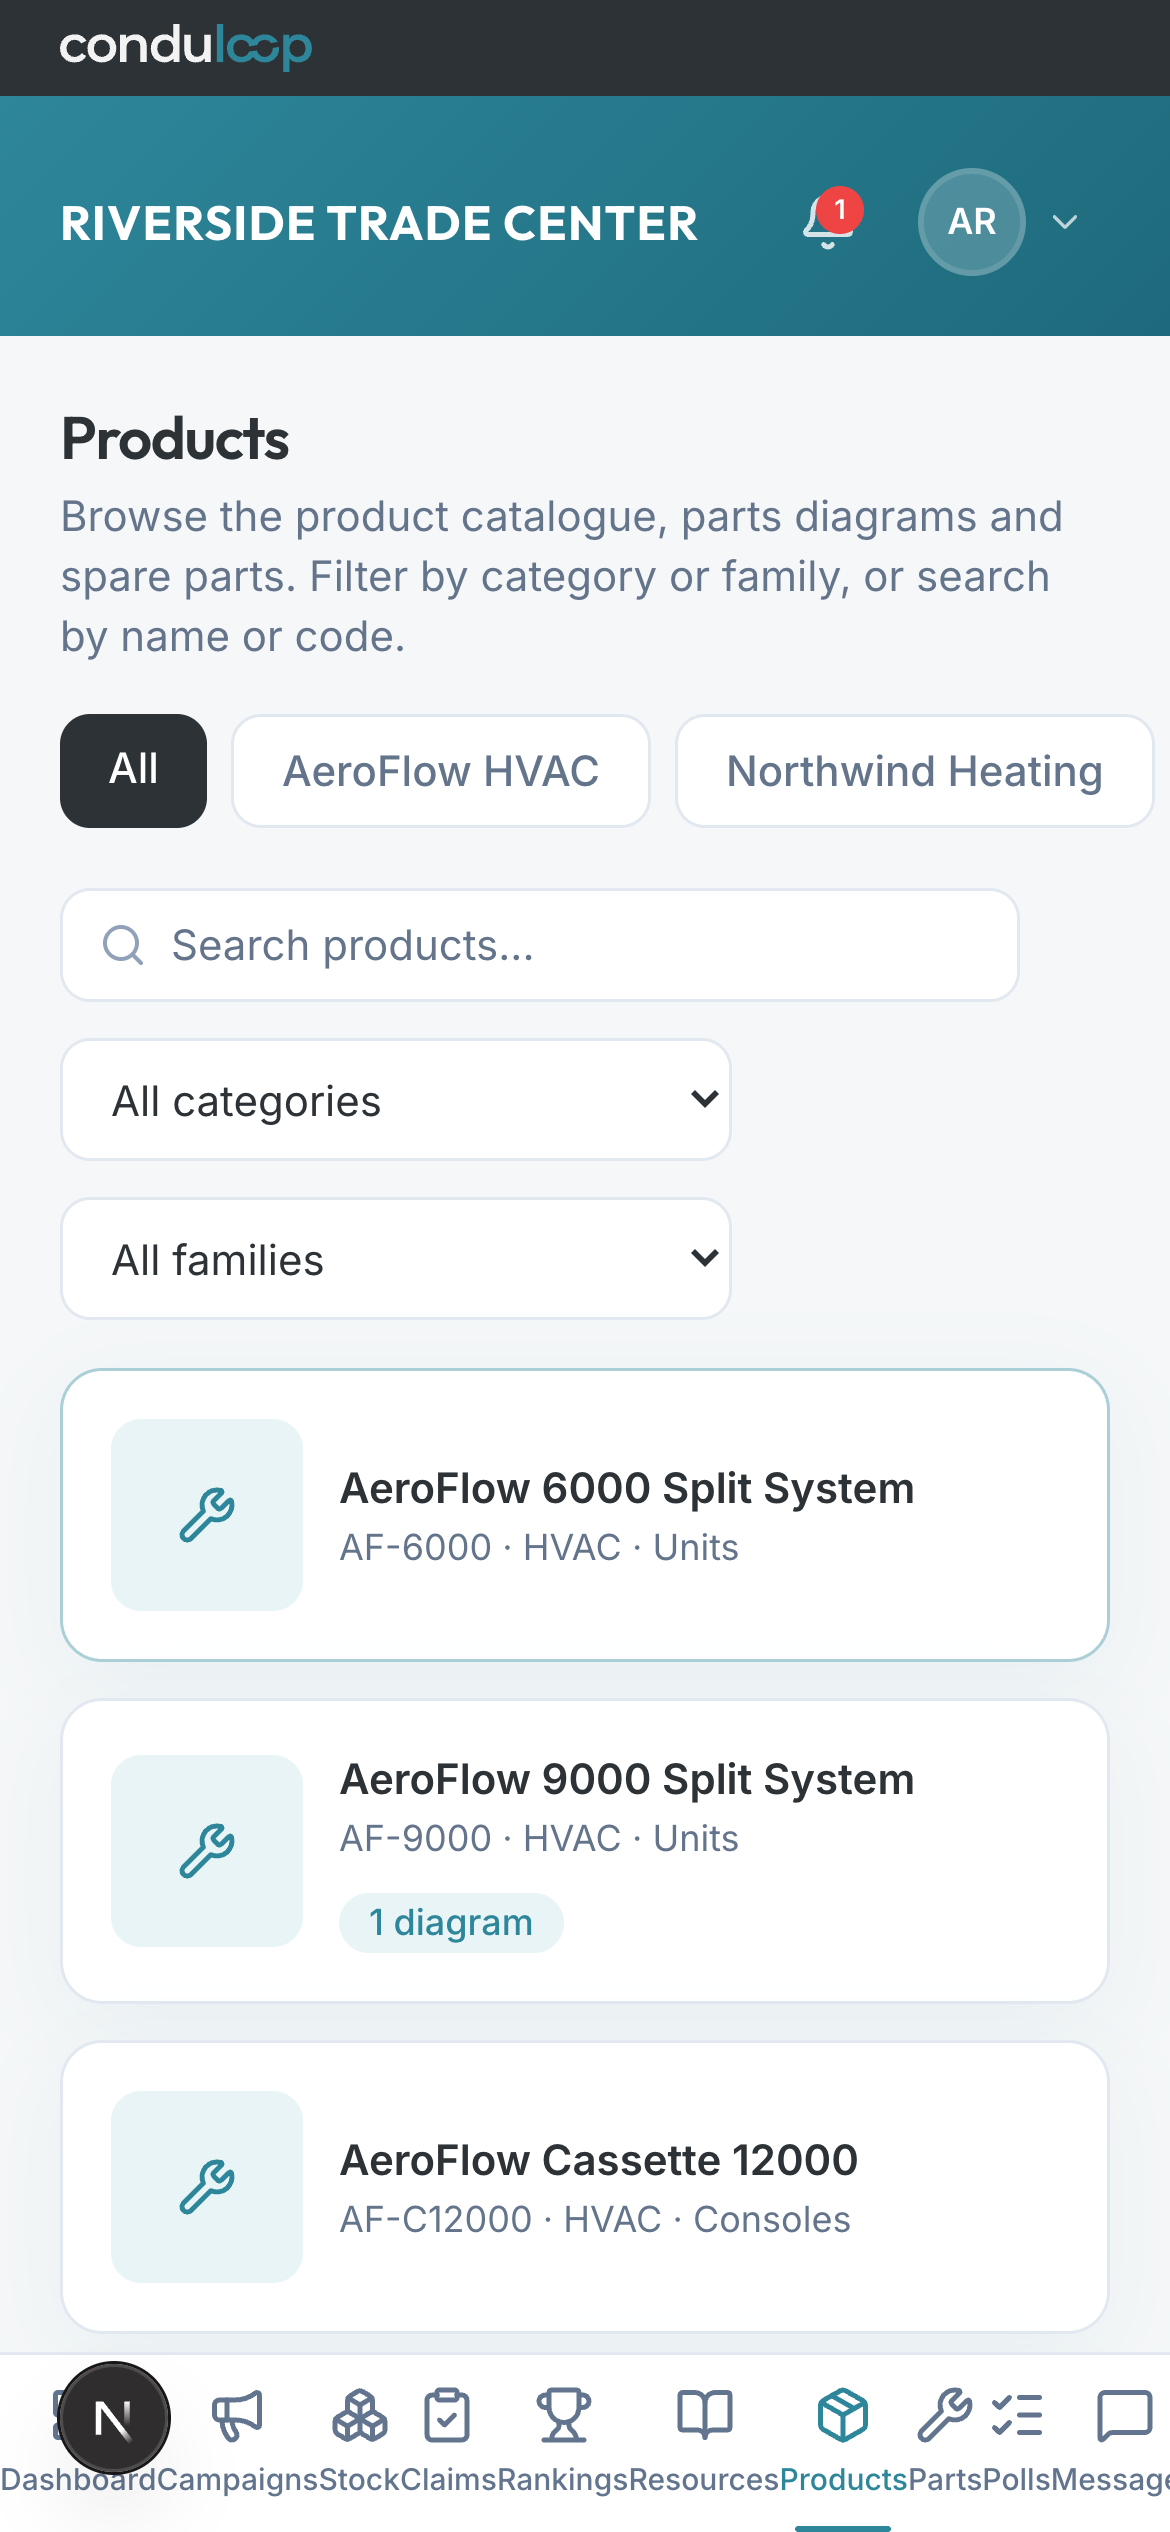Click AF-9000 · HVAC · Units text
Viewport: 1170px width, 2532px height.
point(539,1838)
